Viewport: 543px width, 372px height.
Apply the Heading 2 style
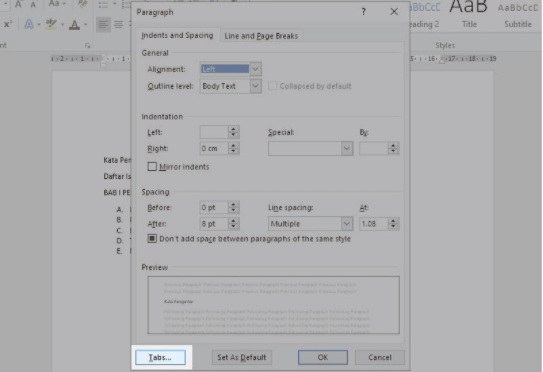tap(425, 14)
